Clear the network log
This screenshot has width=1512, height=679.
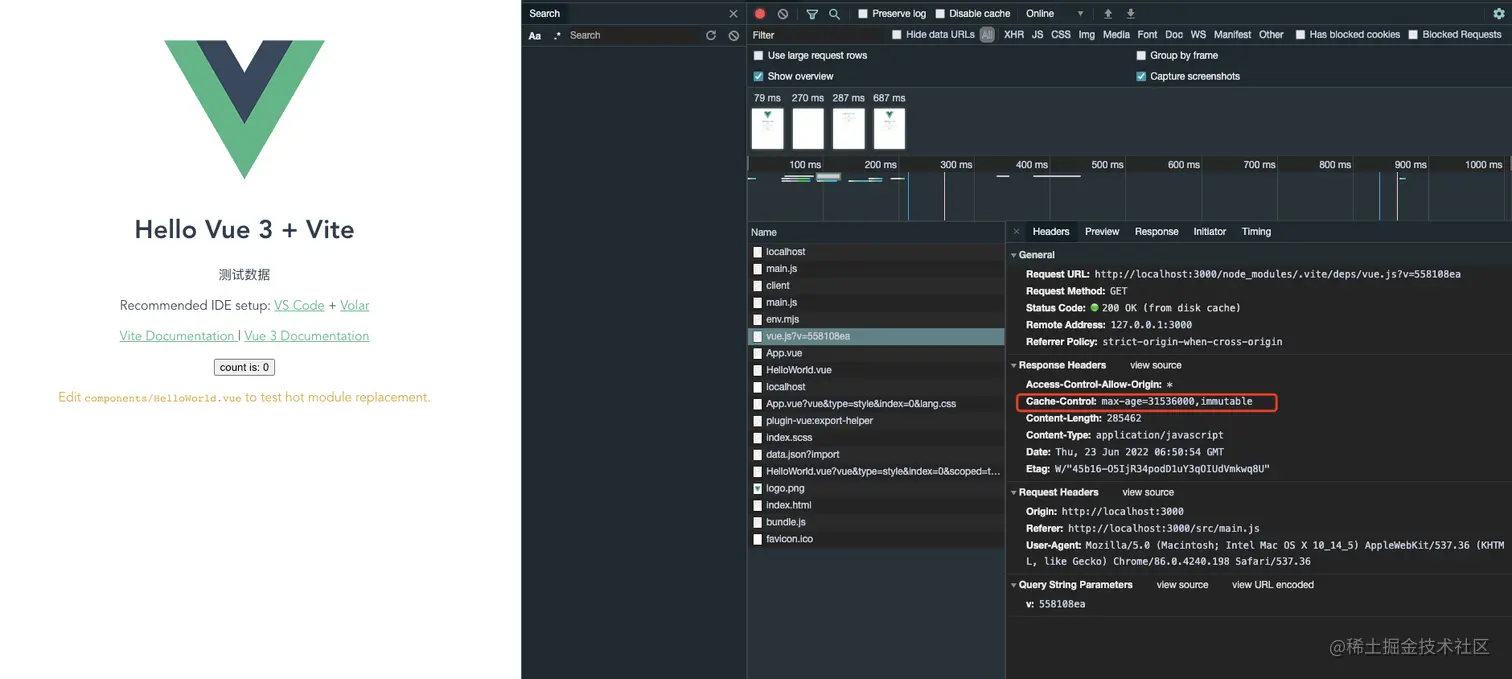tap(783, 14)
